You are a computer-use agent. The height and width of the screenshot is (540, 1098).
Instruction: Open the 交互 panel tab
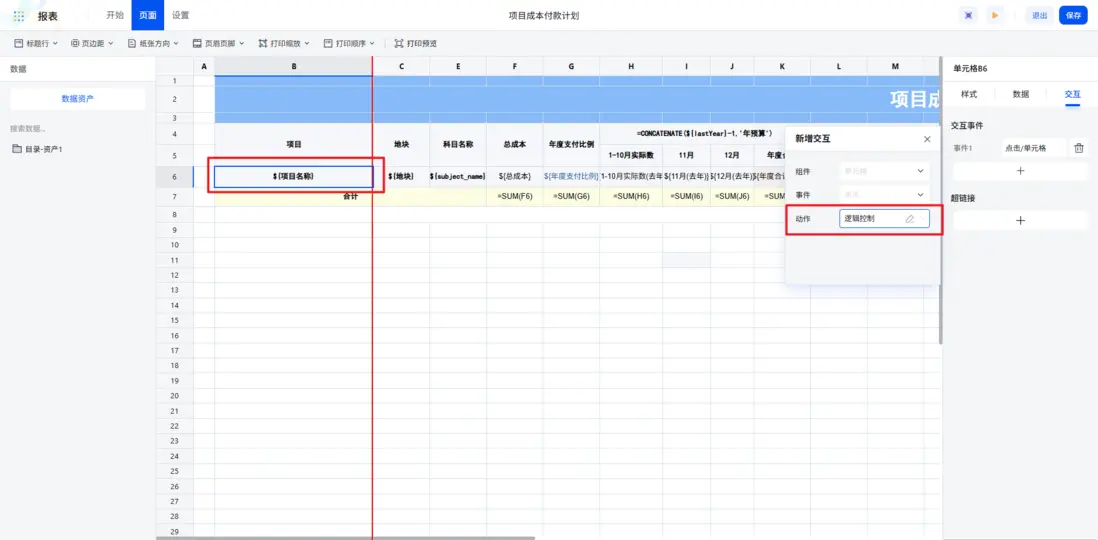[1072, 94]
